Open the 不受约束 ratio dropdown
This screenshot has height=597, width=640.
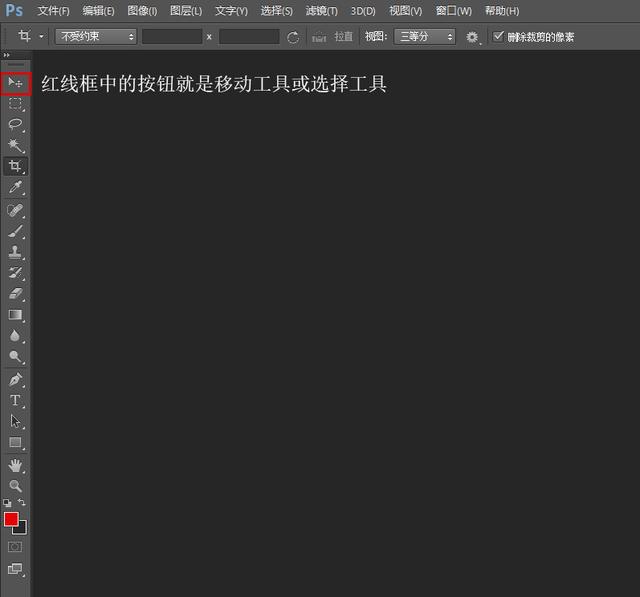pos(96,37)
